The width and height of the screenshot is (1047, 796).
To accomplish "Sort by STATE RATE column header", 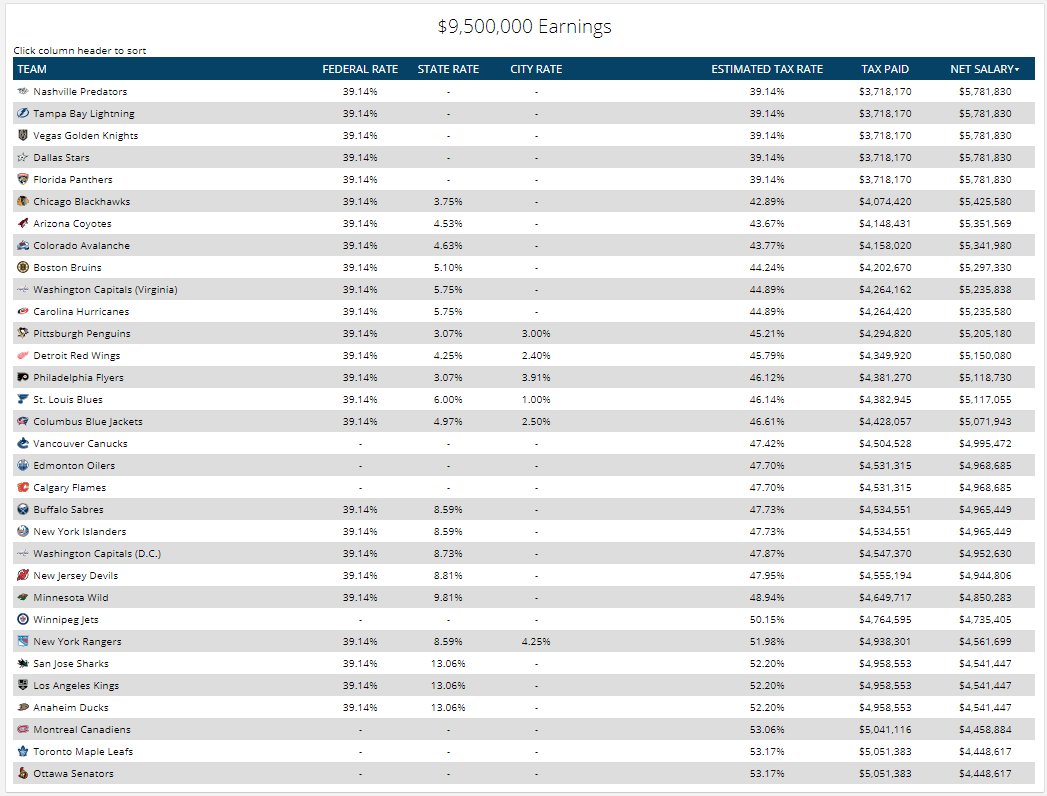I will point(448,69).
